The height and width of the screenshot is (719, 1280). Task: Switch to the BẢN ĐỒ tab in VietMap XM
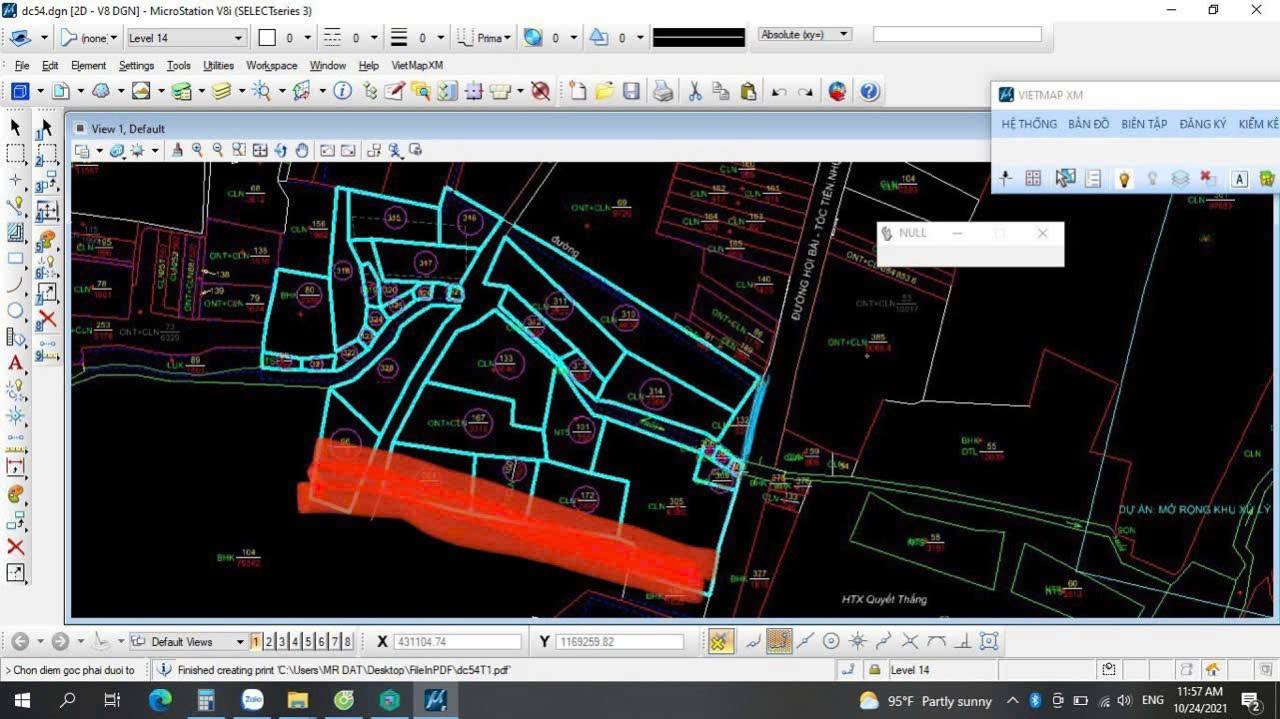pos(1088,124)
